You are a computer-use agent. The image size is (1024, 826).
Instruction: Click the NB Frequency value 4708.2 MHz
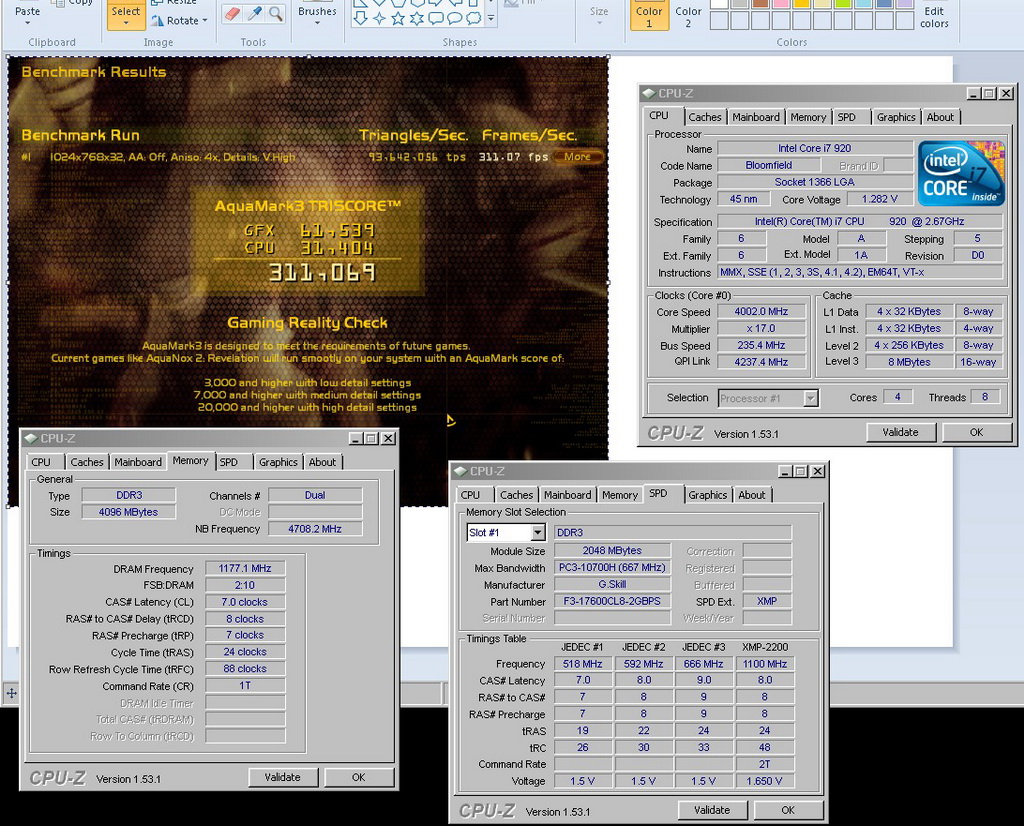[x=315, y=529]
